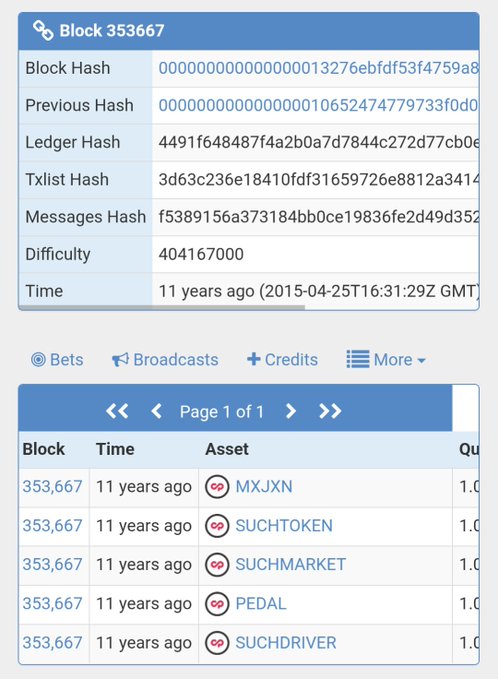Click the Broadcasts megaphone icon

pyautogui.click(x=120, y=359)
